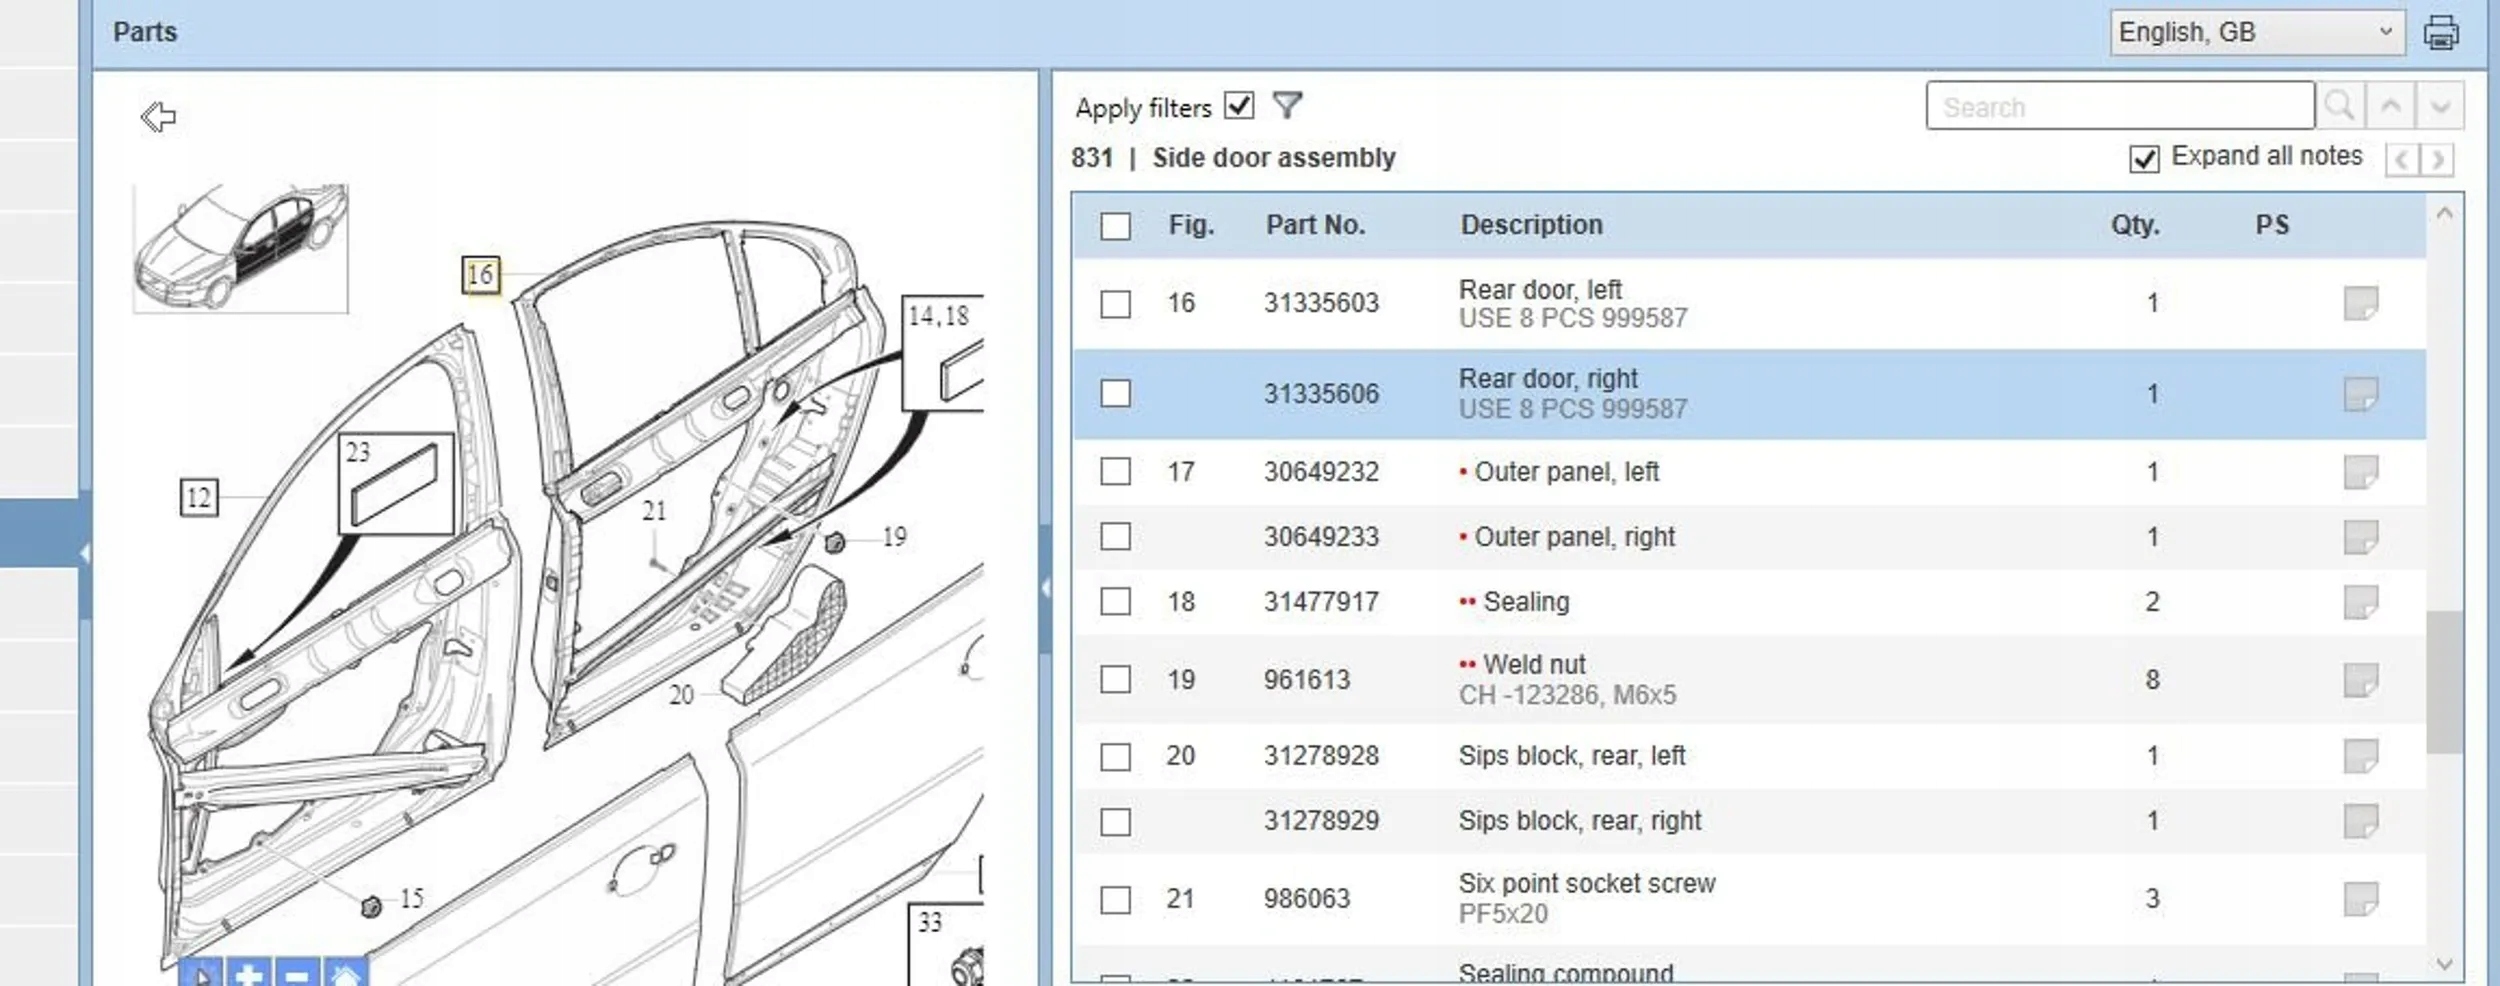
Task: Select callout 20 in the diagram
Action: (681, 695)
